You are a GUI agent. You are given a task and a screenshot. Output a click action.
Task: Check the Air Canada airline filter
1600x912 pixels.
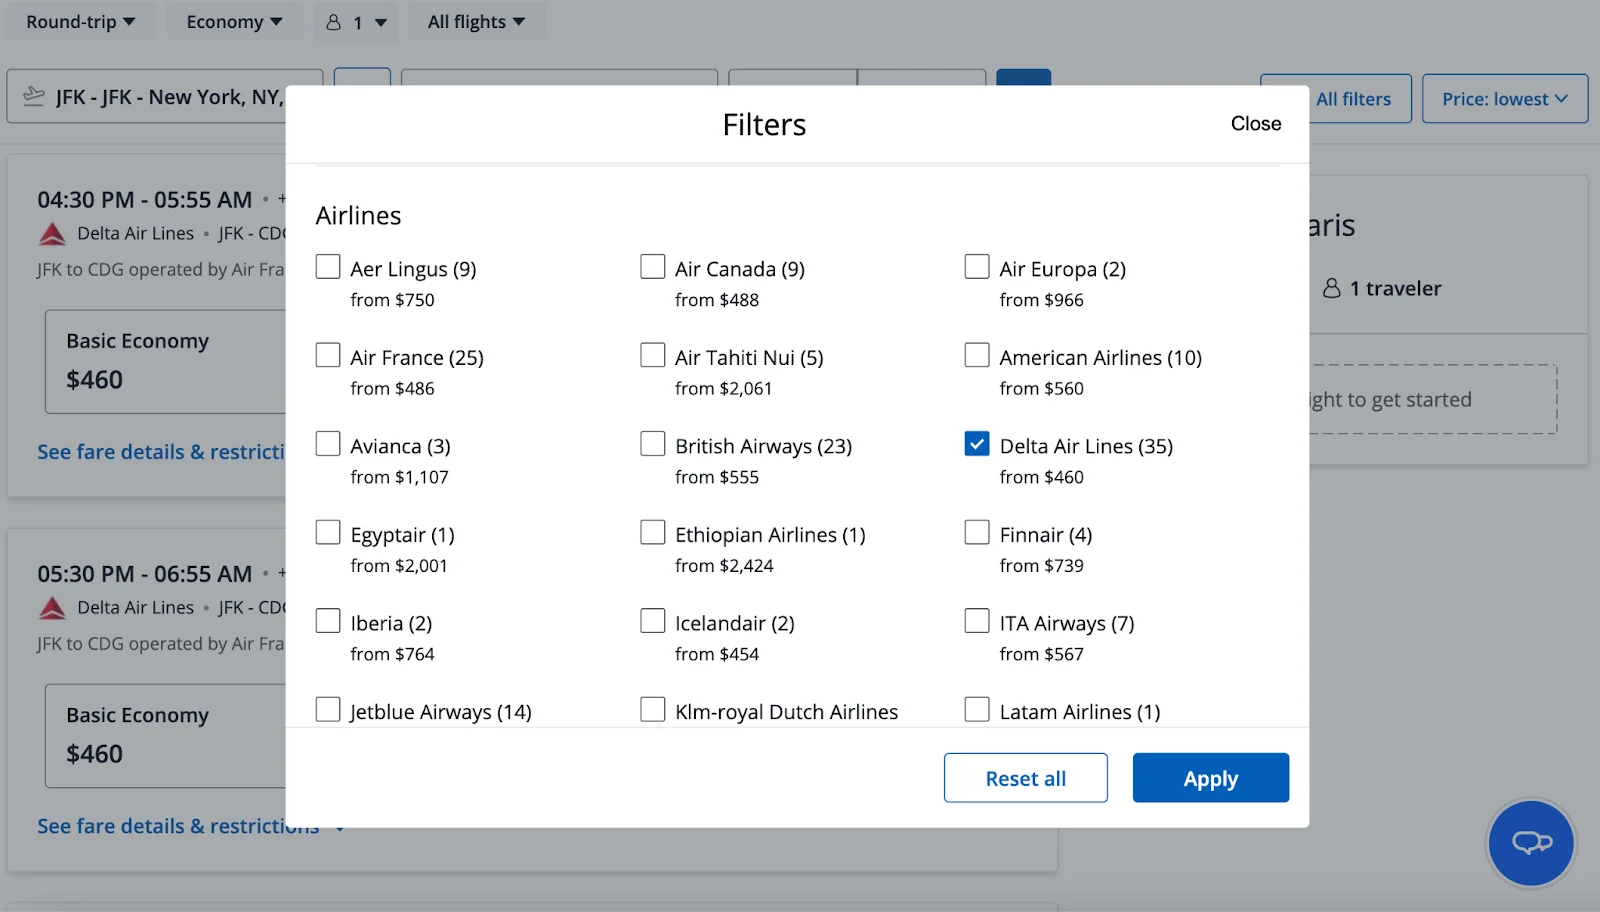(x=653, y=267)
